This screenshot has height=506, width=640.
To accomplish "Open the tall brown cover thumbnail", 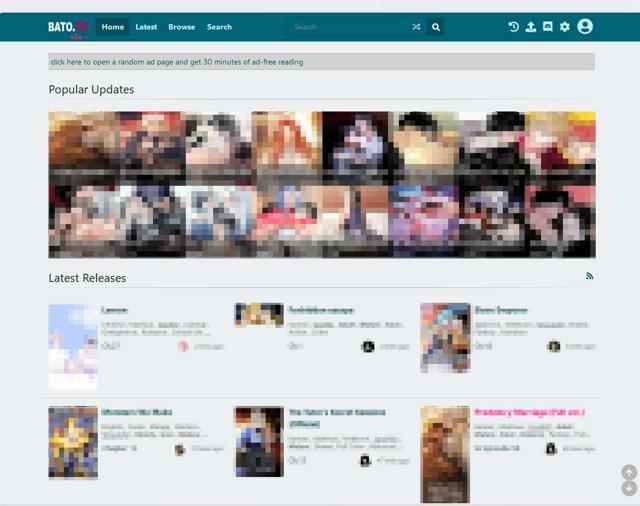I will point(445,454).
